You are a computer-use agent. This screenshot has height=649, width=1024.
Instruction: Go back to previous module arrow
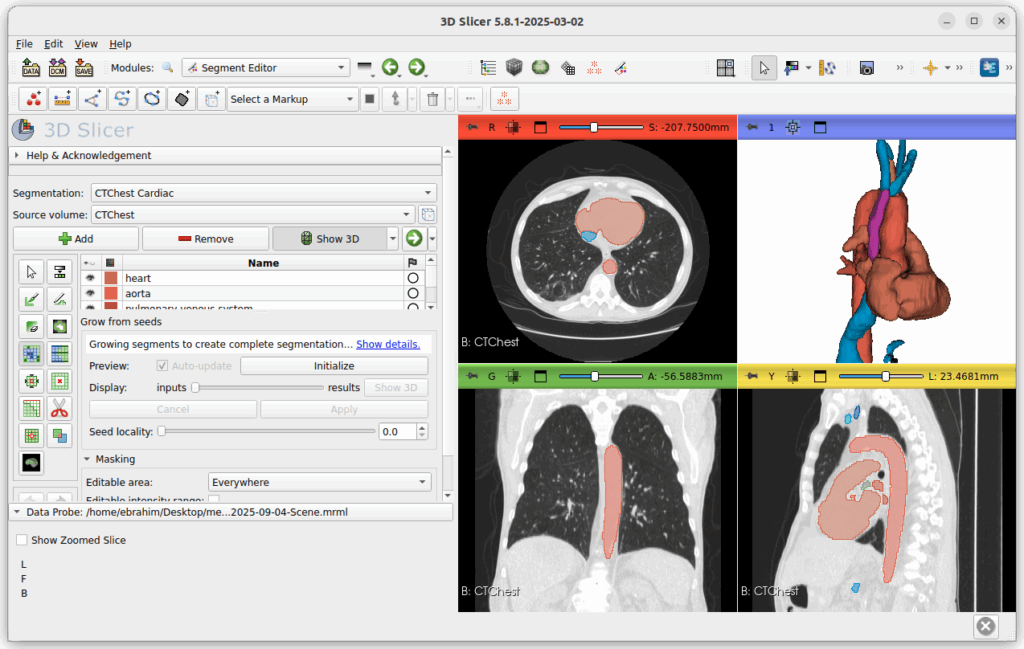[391, 68]
